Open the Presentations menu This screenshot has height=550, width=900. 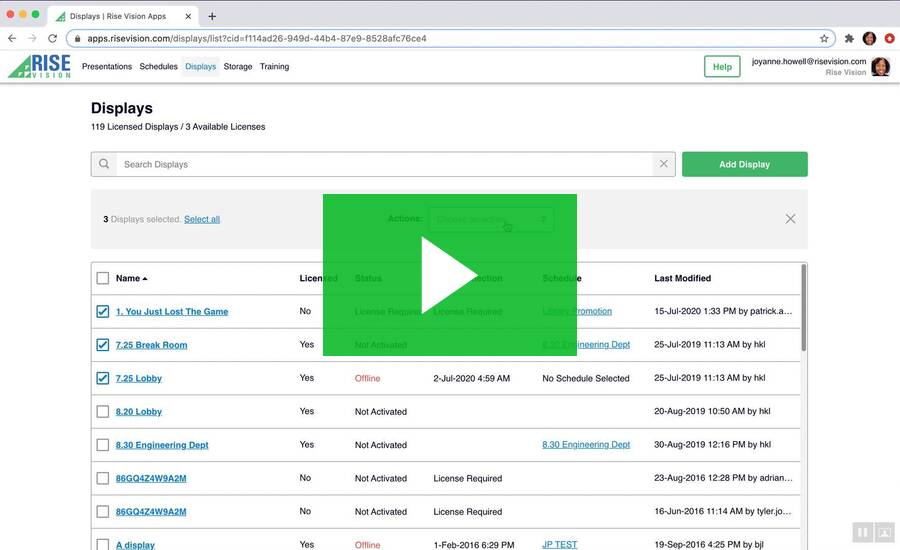[107, 67]
